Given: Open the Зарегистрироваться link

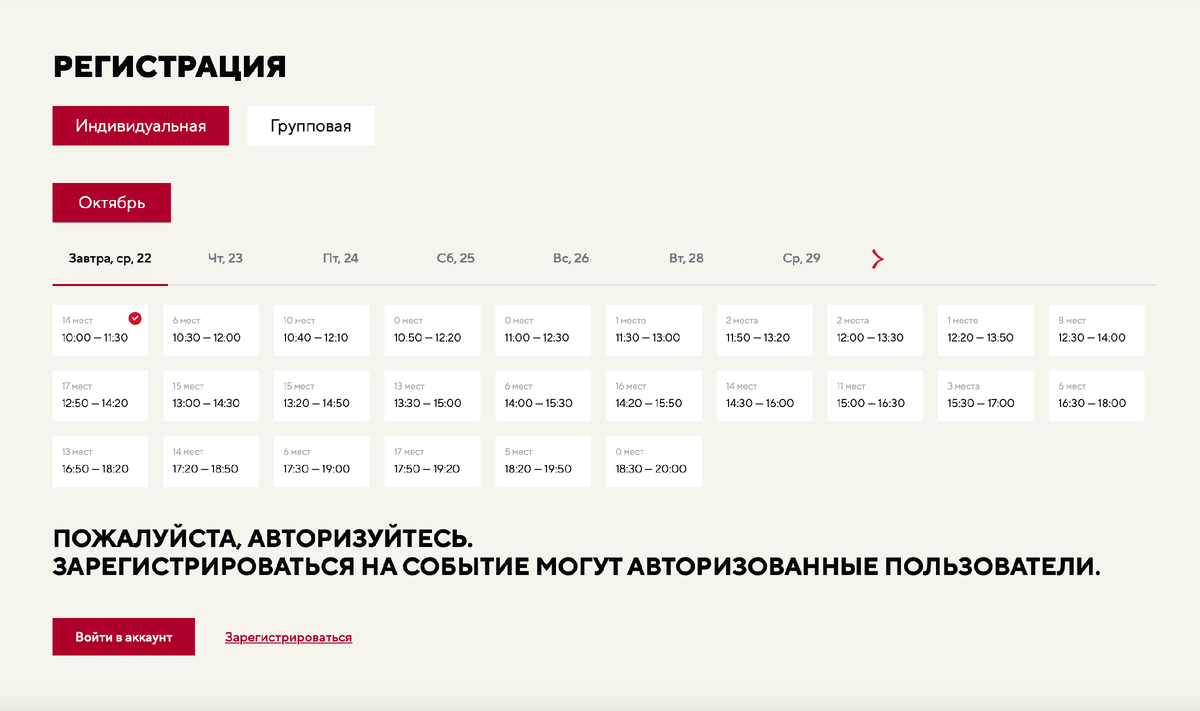Looking at the screenshot, I should 288,636.
